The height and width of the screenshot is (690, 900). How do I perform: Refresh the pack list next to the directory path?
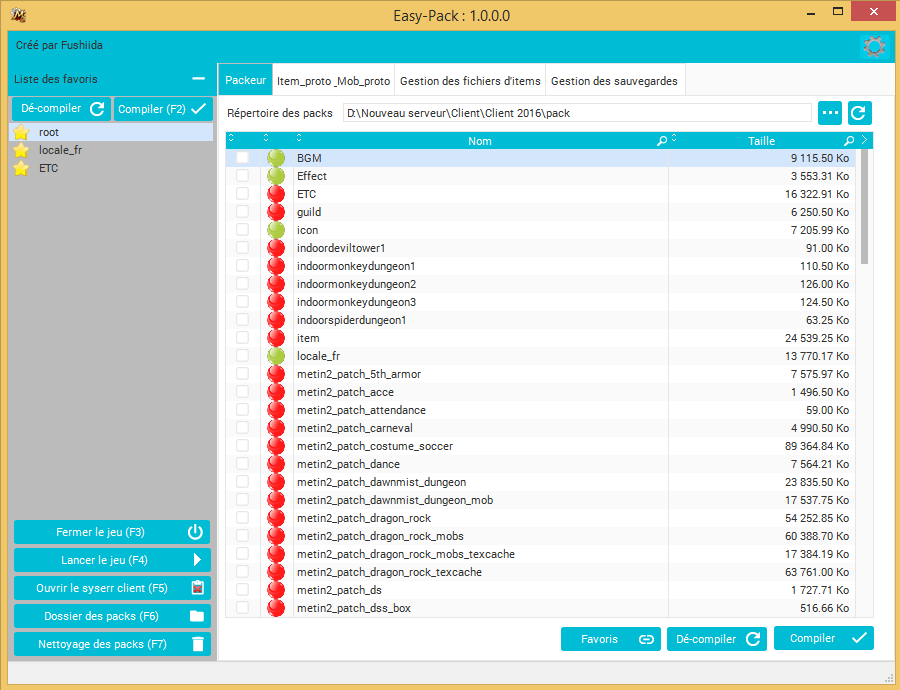pyautogui.click(x=859, y=113)
